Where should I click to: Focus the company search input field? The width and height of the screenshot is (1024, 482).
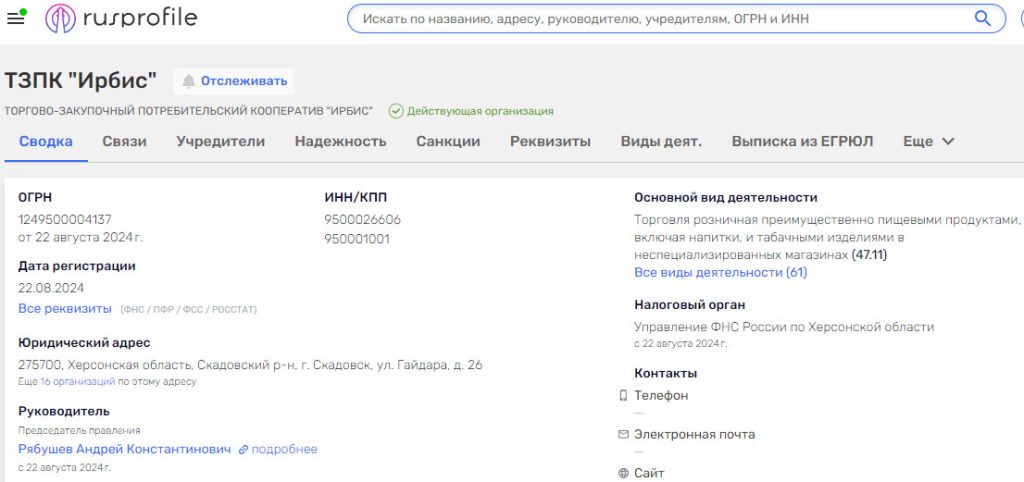tap(660, 18)
